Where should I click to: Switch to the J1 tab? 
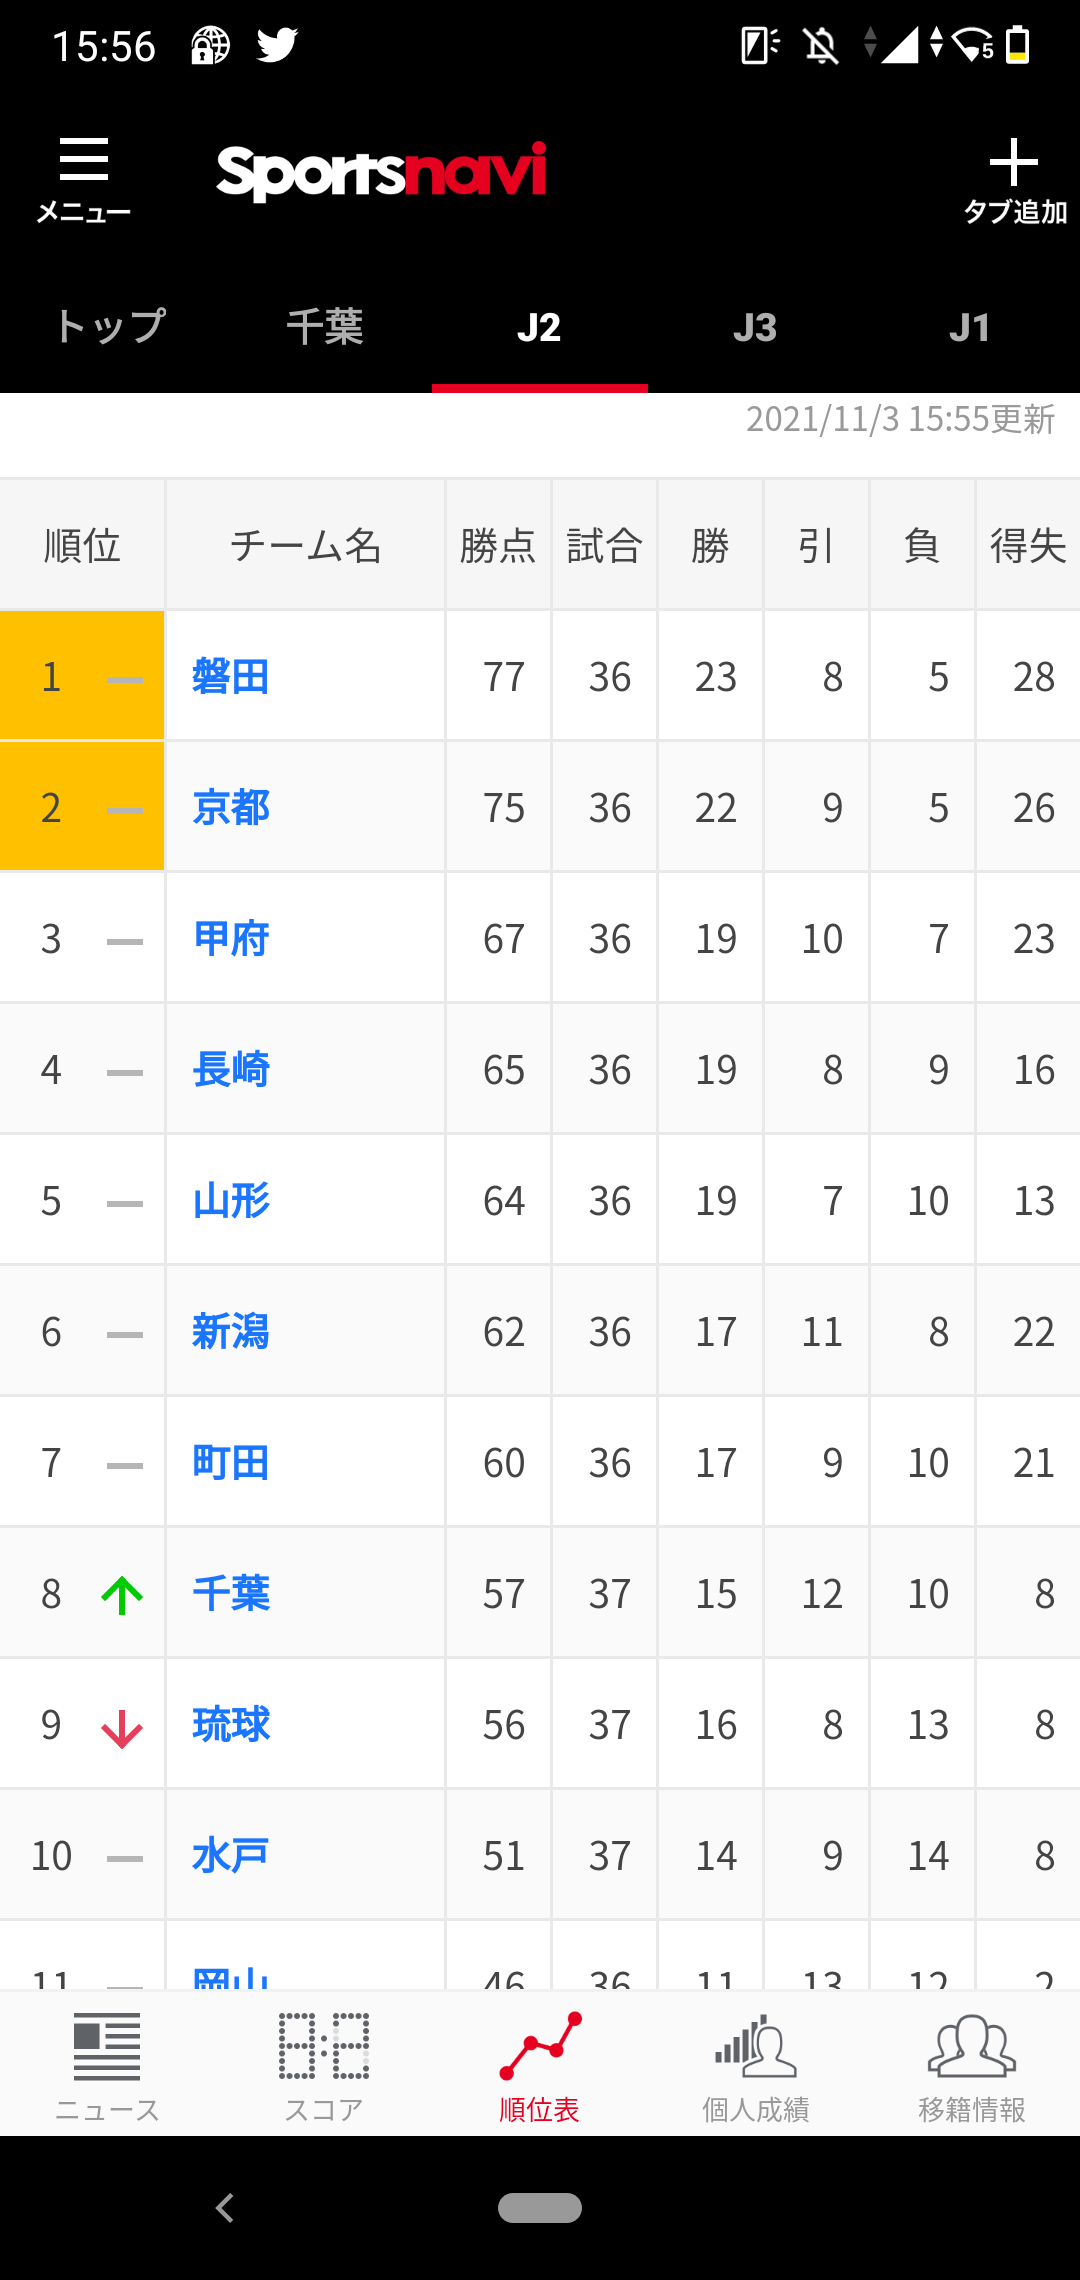point(970,327)
